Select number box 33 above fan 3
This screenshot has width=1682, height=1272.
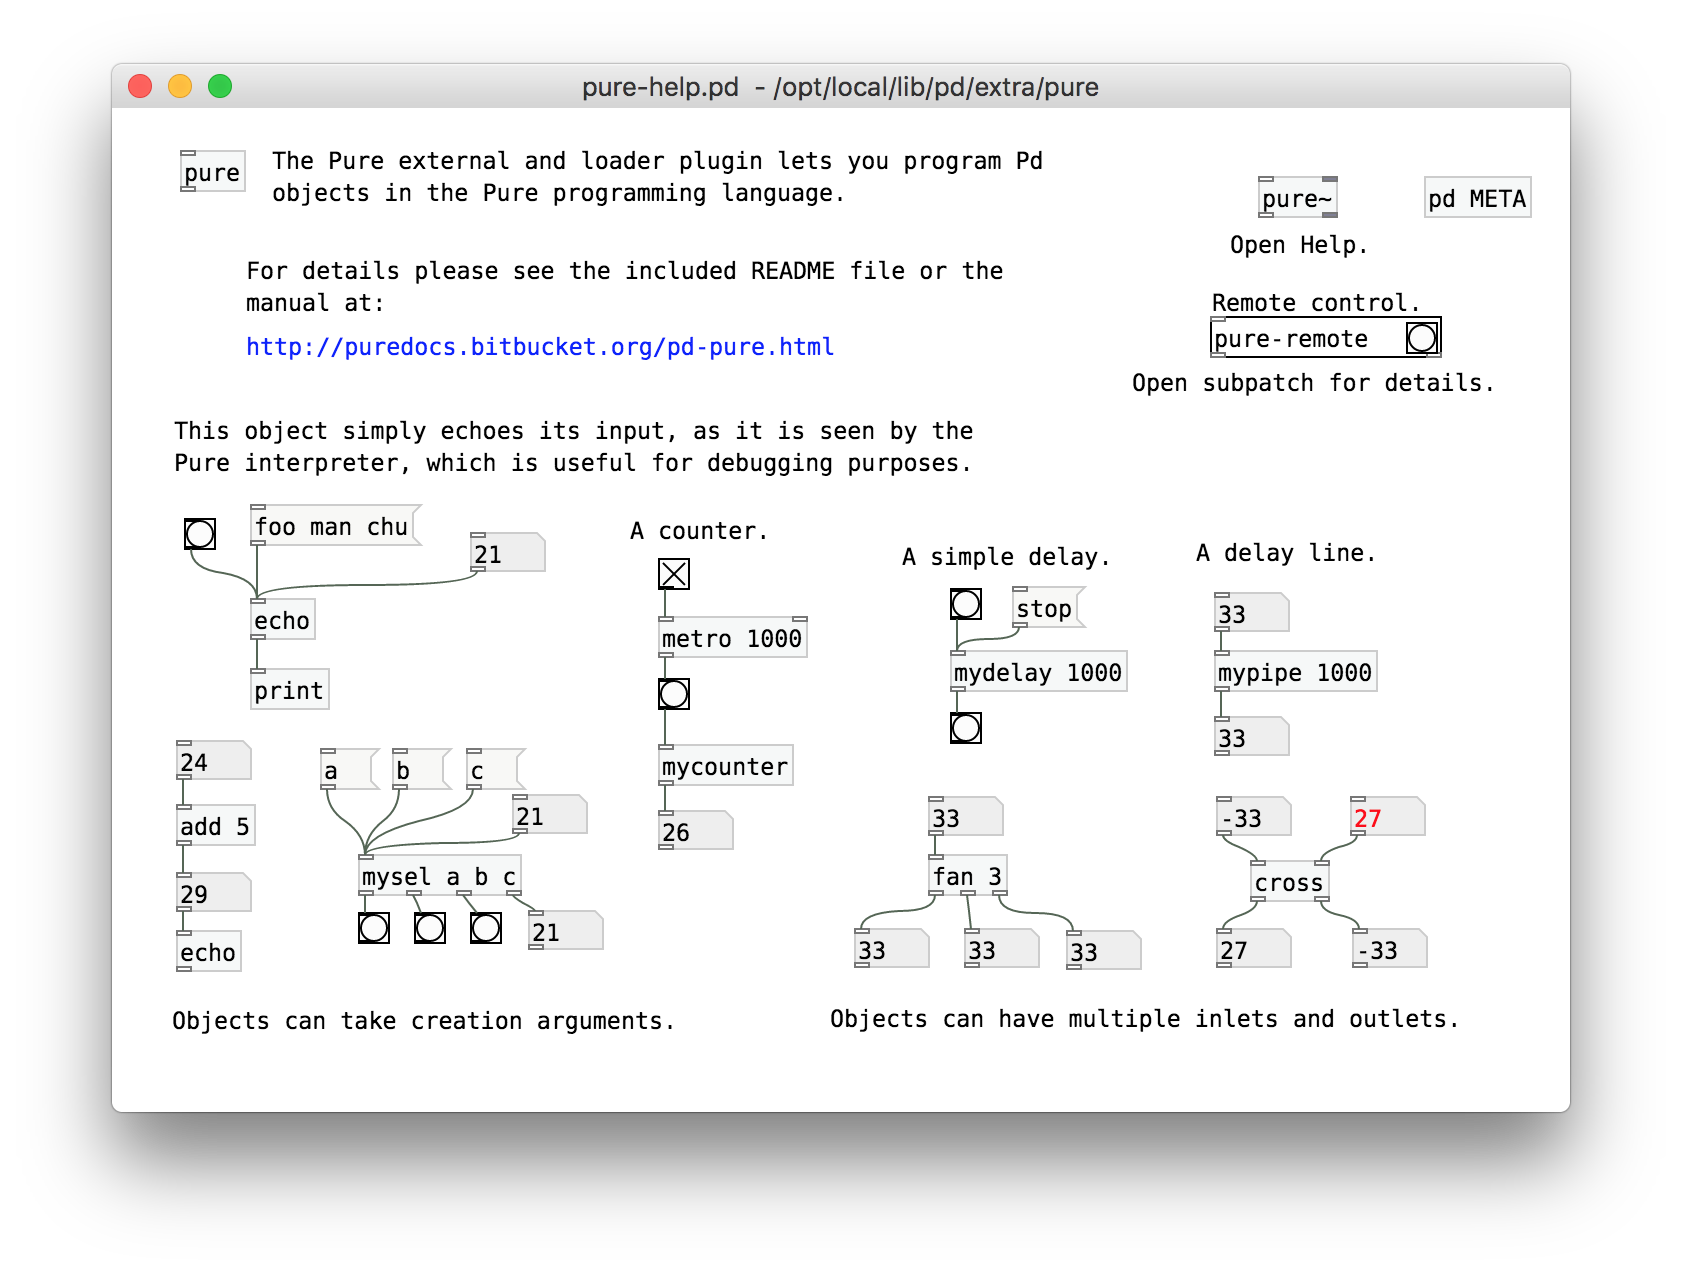966,818
